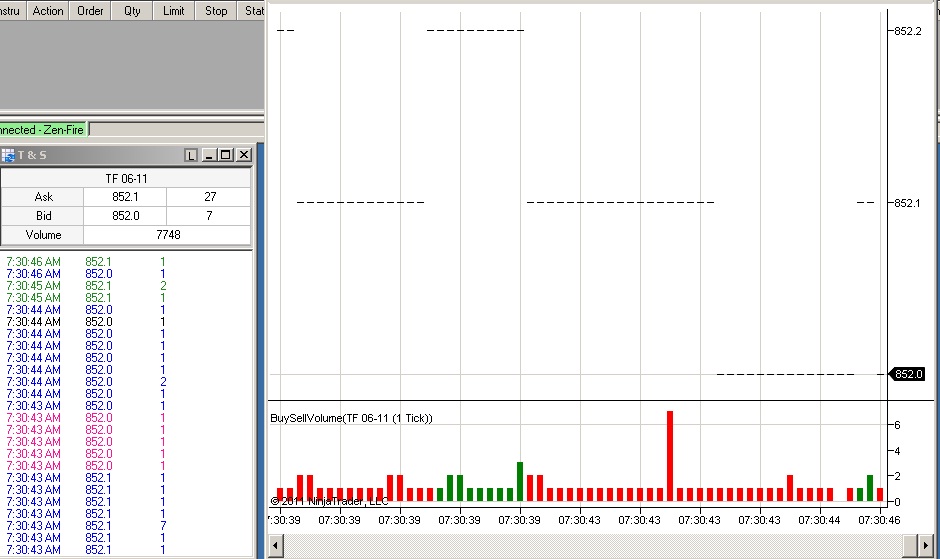Click the volume axis label 4
The height and width of the screenshot is (559, 940).
tap(897, 451)
